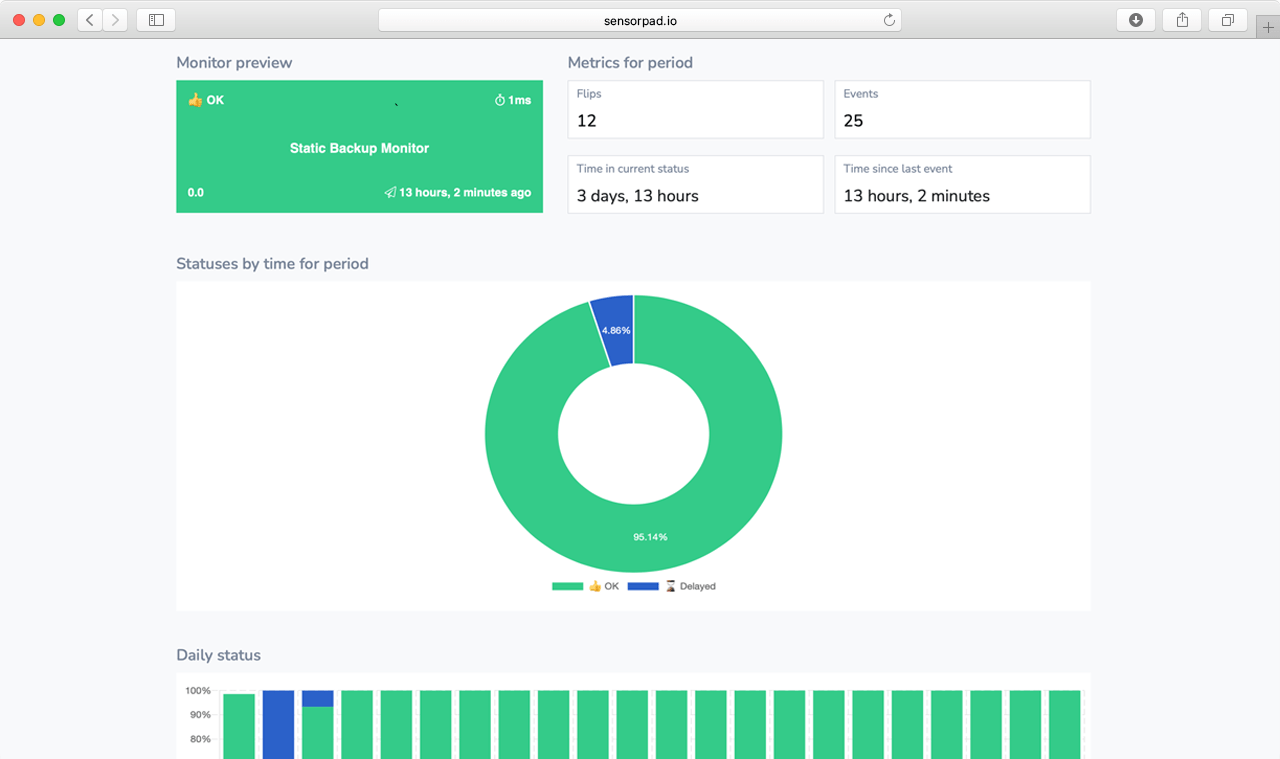Image resolution: width=1280 pixels, height=759 pixels.
Task: Click the 13 hours, 2 minutes ago text
Action: [x=465, y=192]
